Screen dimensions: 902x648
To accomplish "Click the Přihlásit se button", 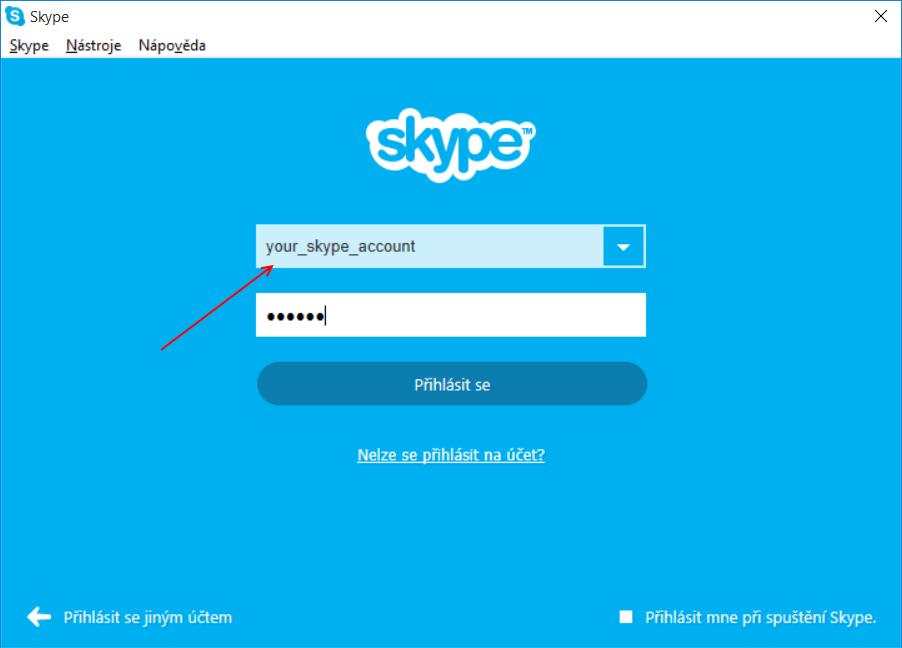I will 452,384.
